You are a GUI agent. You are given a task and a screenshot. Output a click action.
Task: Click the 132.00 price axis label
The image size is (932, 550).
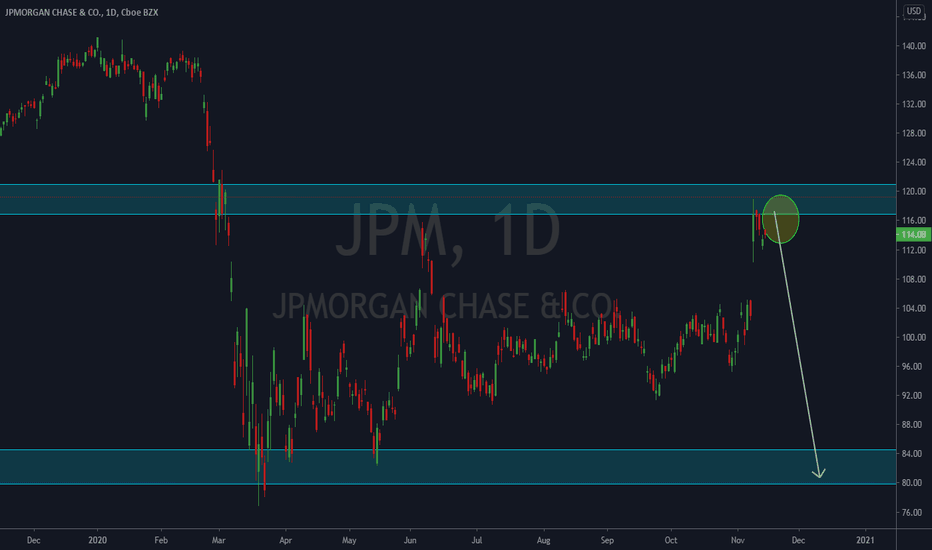coord(914,104)
